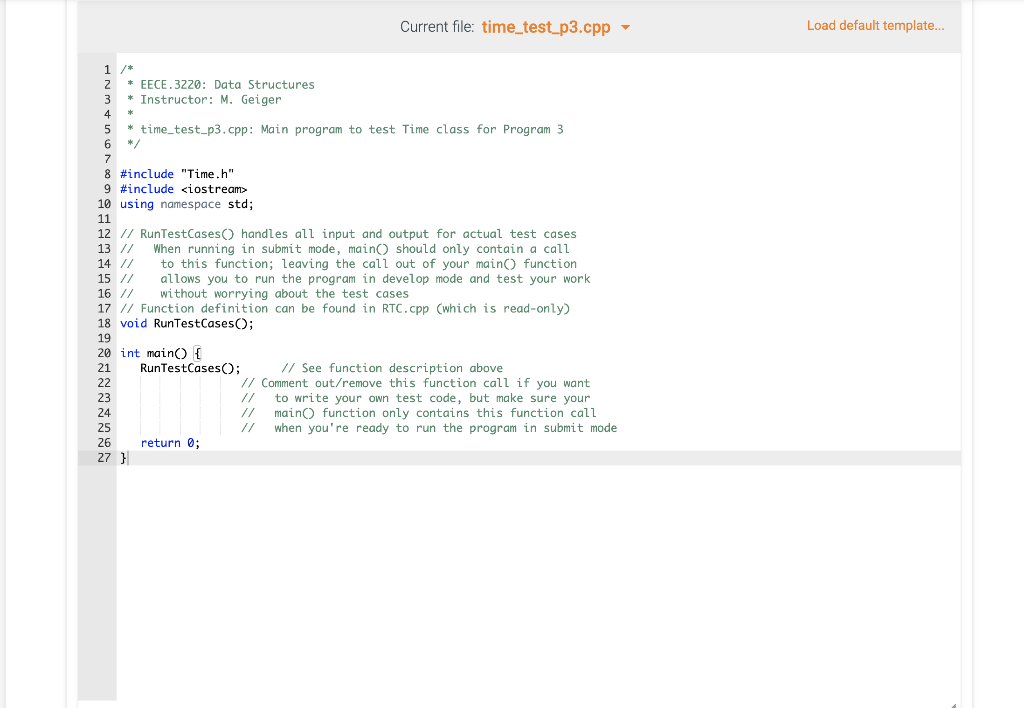Click line number 27 in the gutter

click(x=104, y=457)
